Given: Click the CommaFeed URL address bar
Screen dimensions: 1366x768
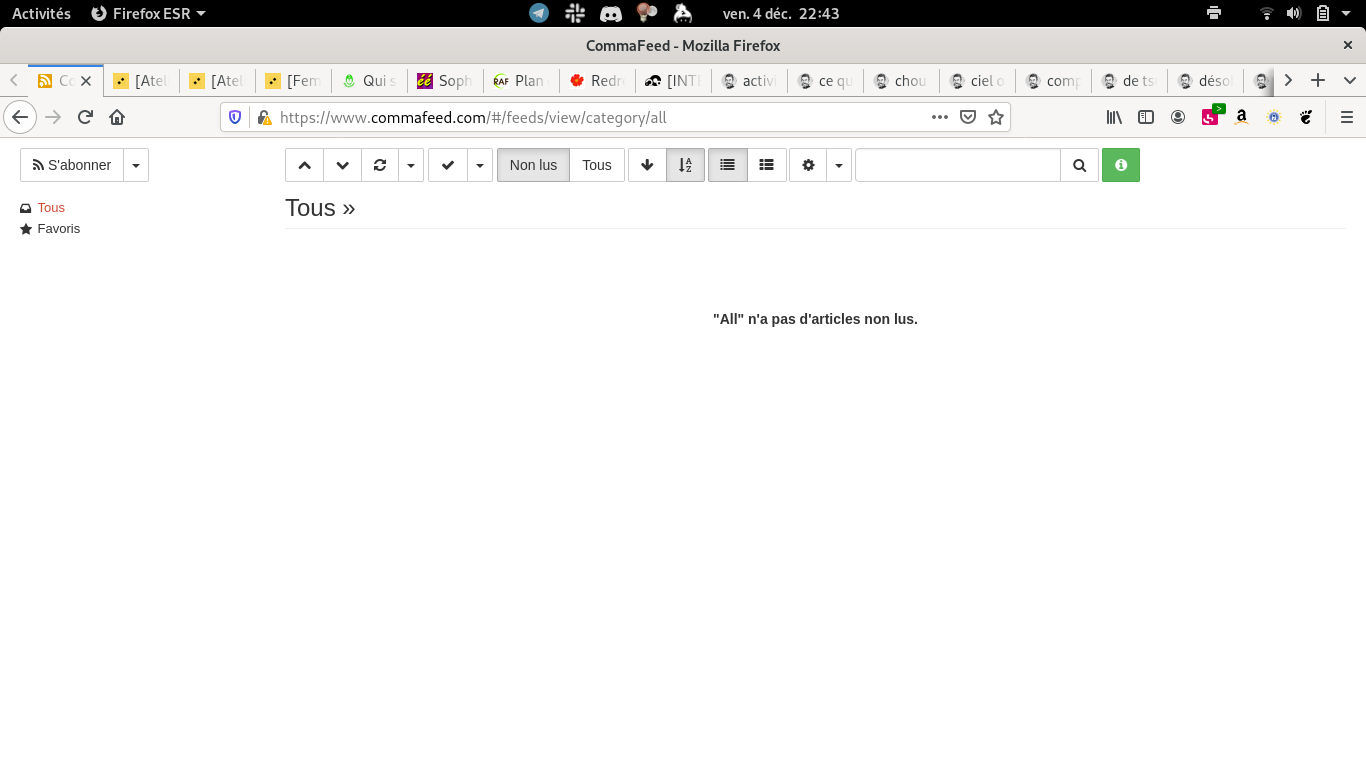Looking at the screenshot, I should pos(598,117).
